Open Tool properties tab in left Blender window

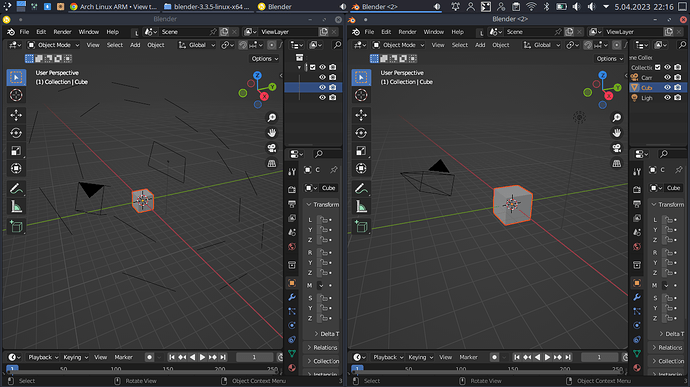click(x=292, y=172)
